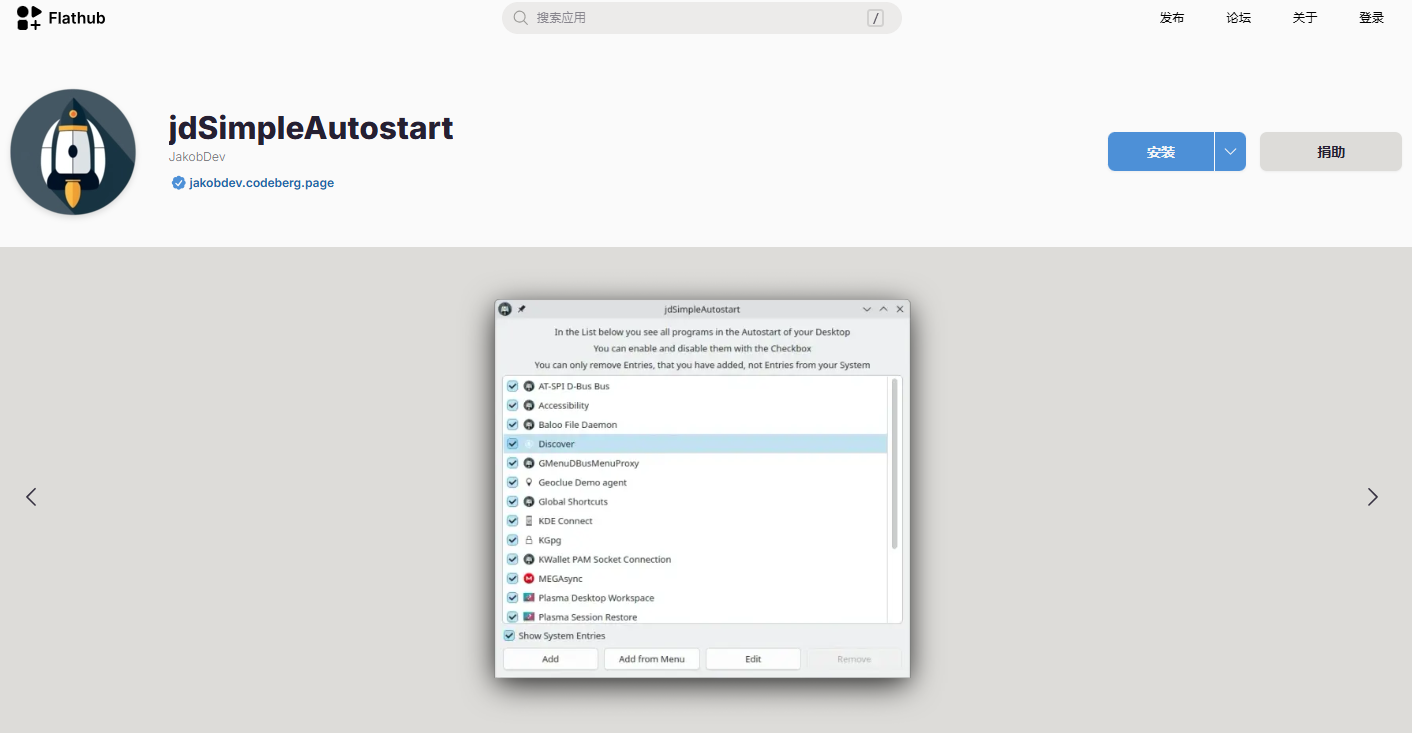Screen dimensions: 1412x733
Task: Disable the MEGAsync checkbox
Action: pos(513,578)
